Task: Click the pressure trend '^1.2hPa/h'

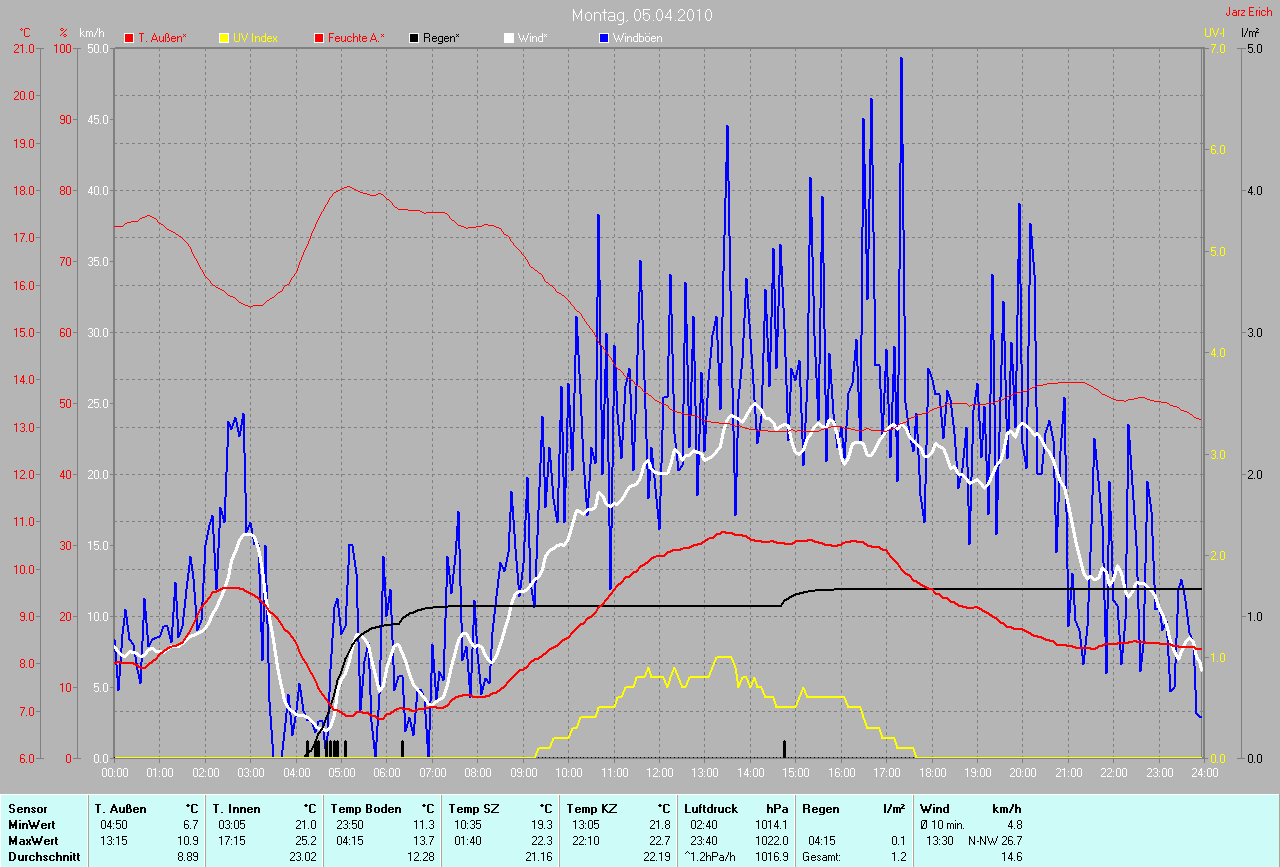Action: pos(710,857)
